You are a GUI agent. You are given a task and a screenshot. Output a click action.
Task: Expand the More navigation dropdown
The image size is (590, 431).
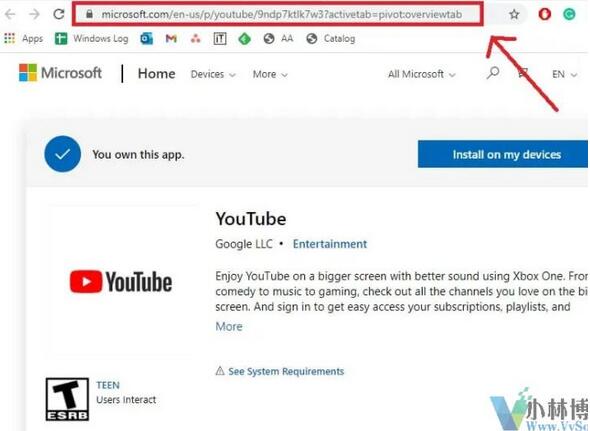pos(270,74)
